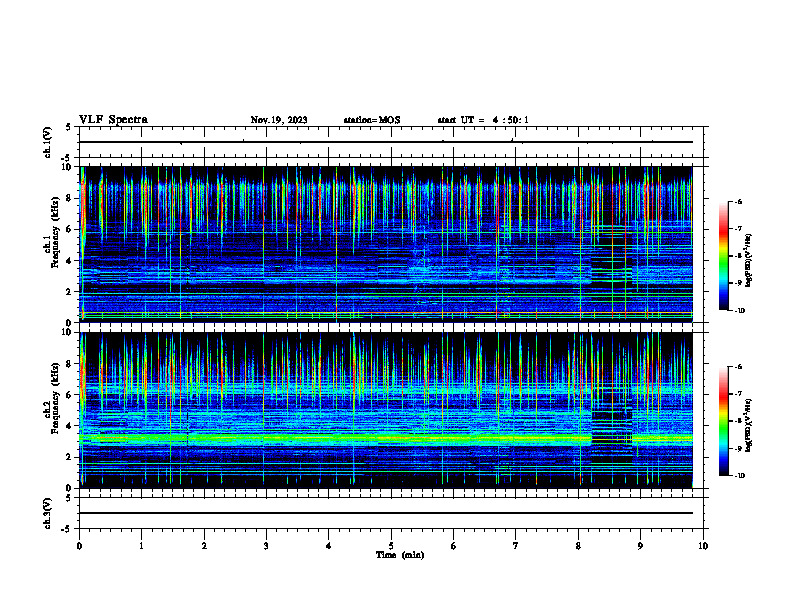The height and width of the screenshot is (612, 792).
Task: Click time axis tick label "9"
Action: (x=640, y=546)
